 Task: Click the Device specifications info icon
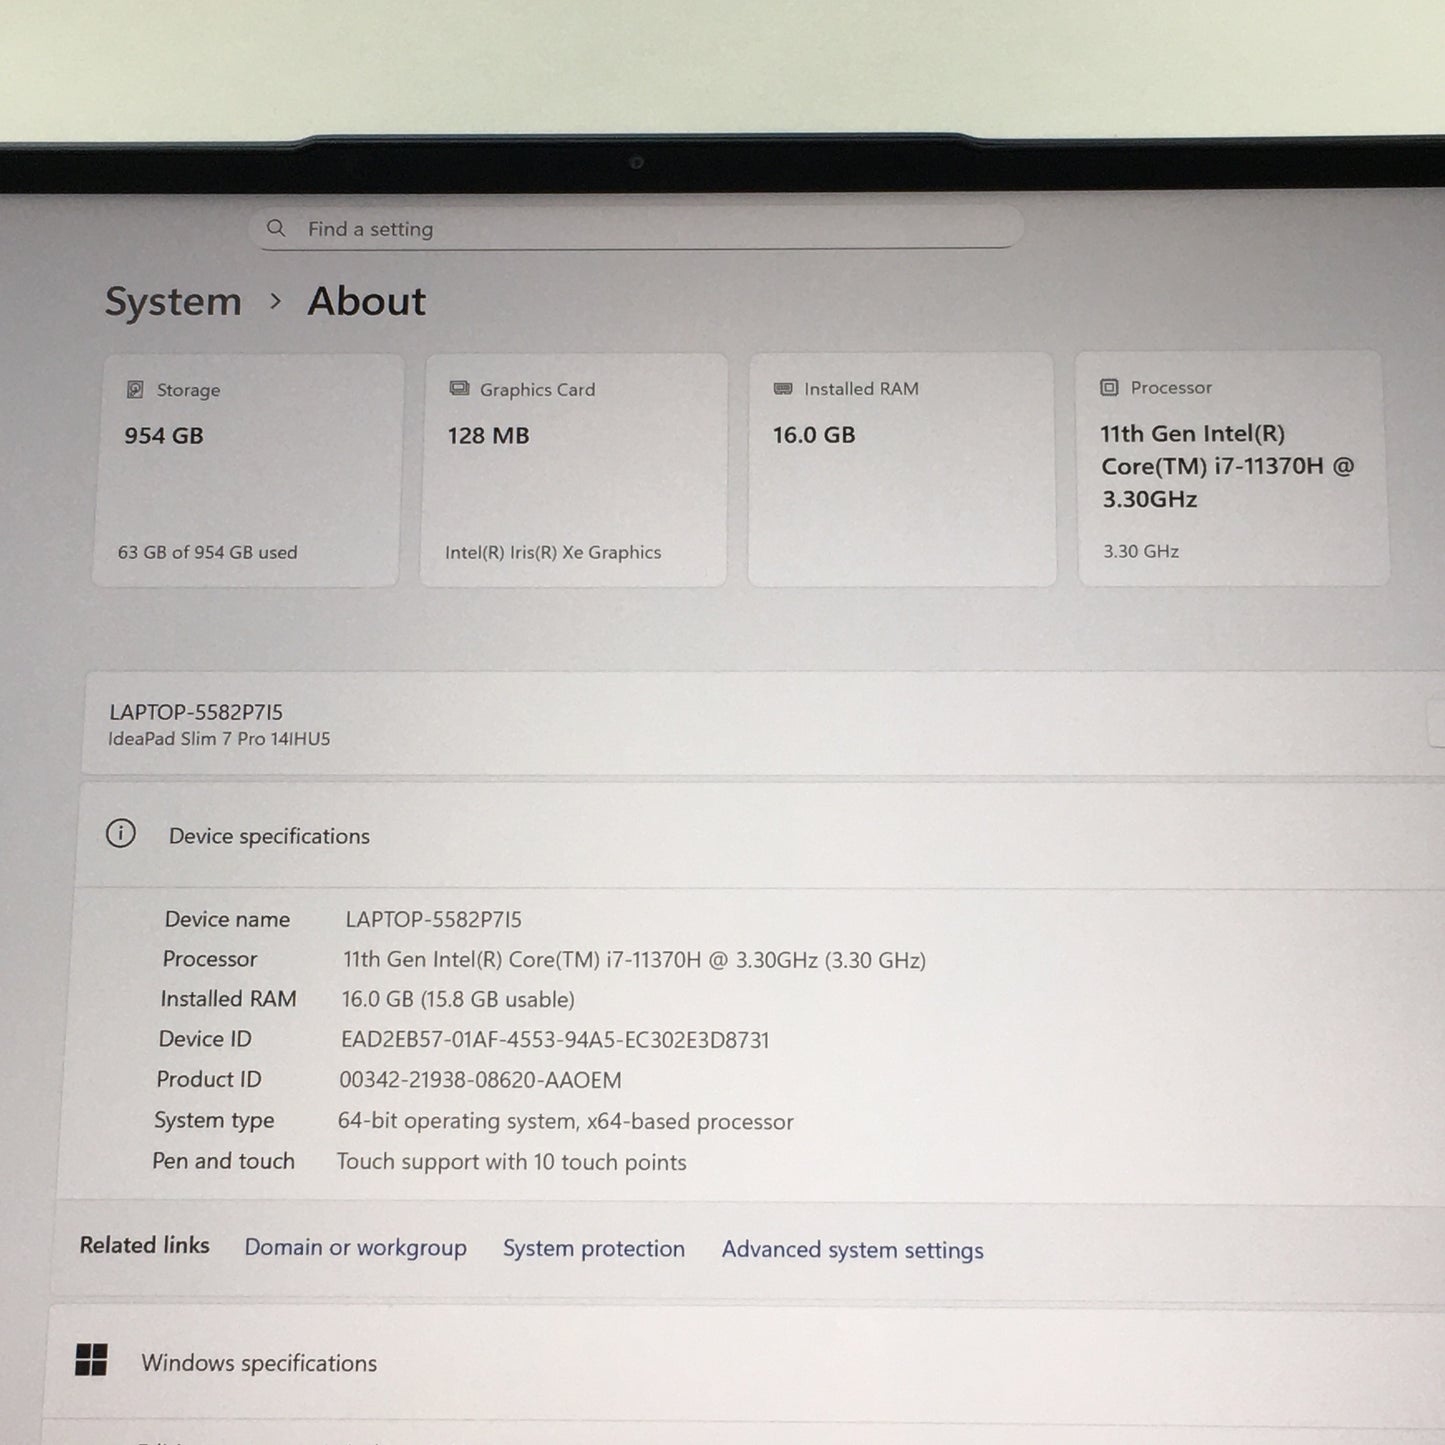click(121, 833)
